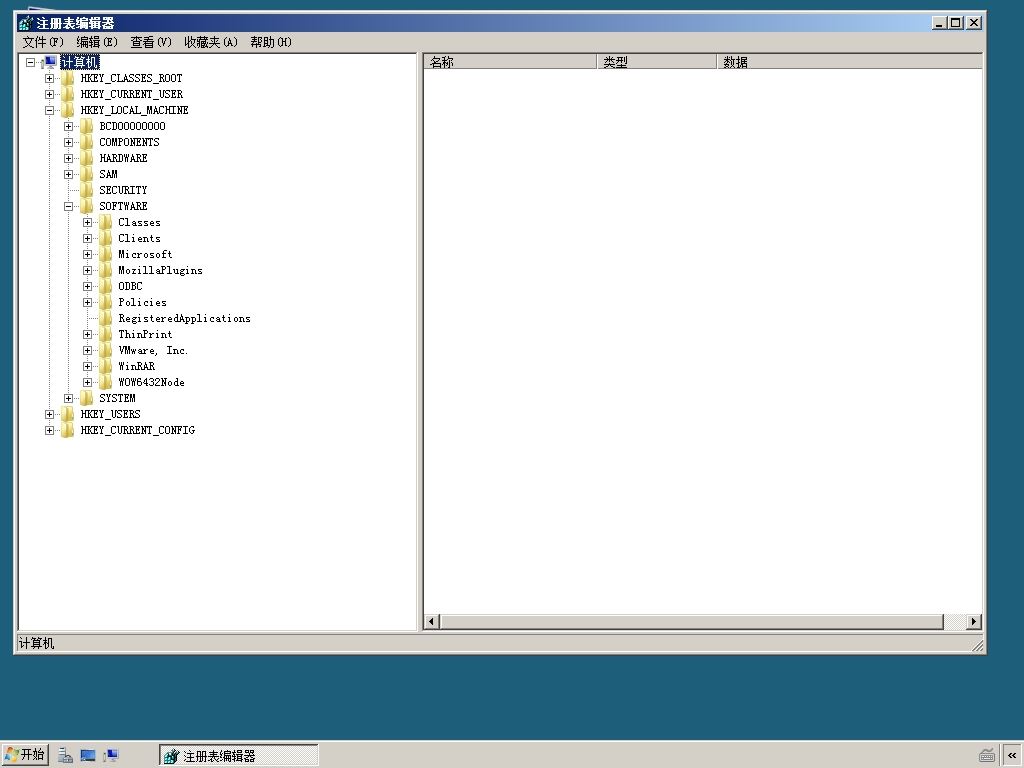Collapse the SOFTWARE key
The width and height of the screenshot is (1024, 768).
(68, 206)
